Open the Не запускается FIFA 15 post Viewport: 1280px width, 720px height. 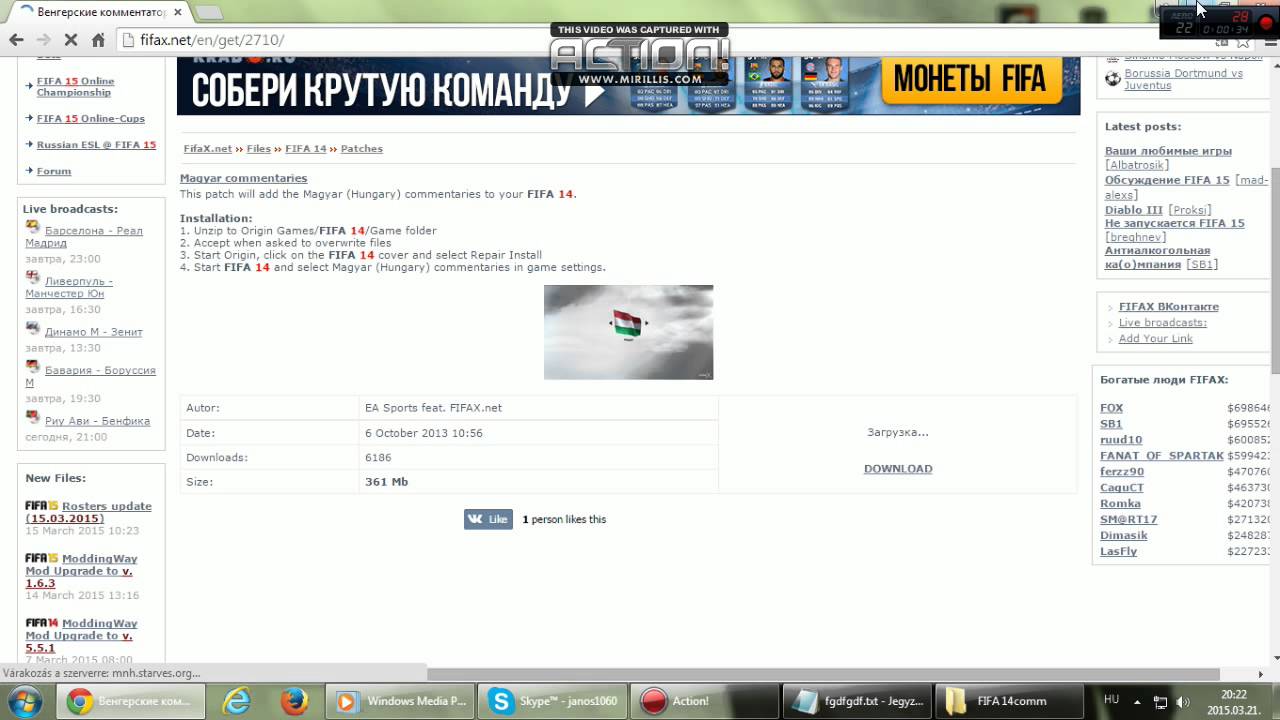point(1175,223)
